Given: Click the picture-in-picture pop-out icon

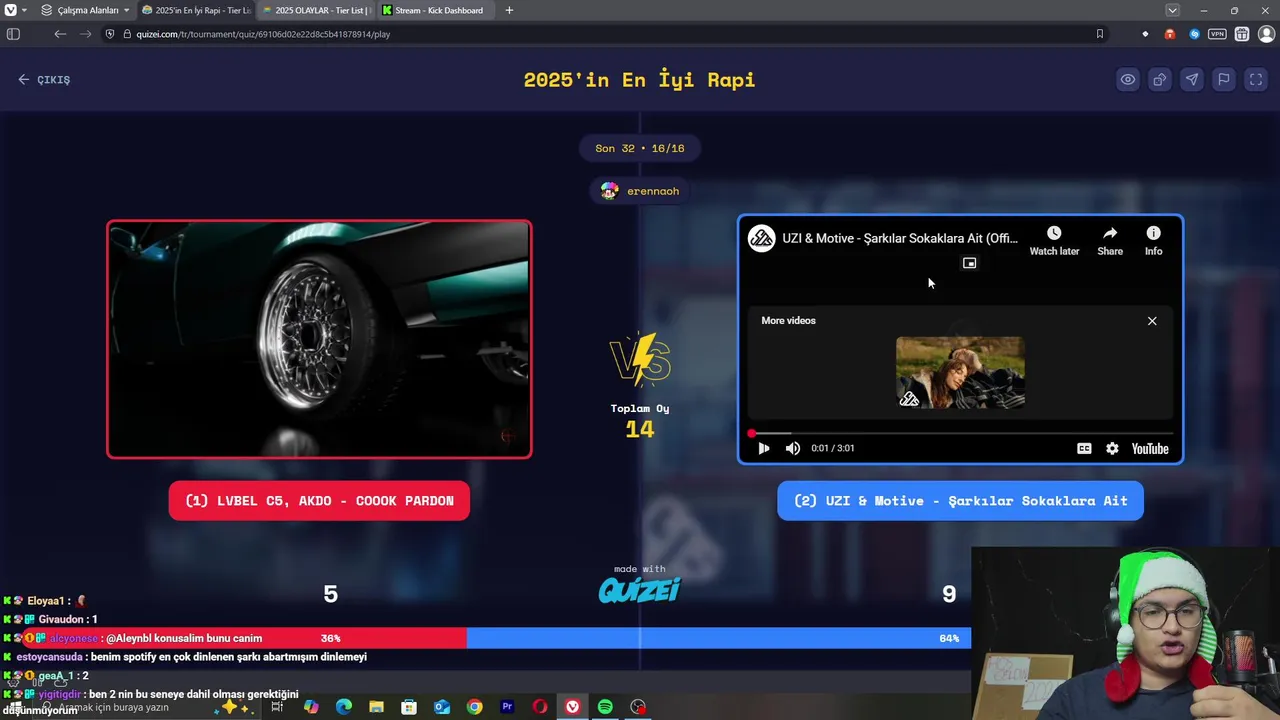Looking at the screenshot, I should [x=969, y=263].
